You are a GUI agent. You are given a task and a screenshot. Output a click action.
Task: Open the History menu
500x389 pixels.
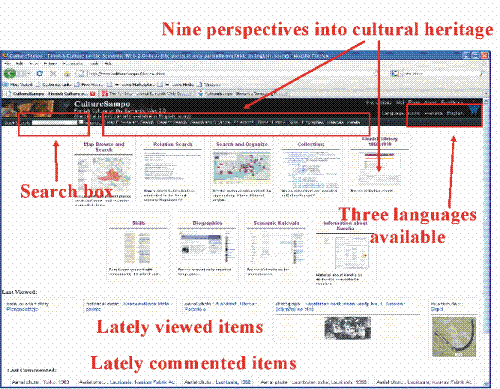click(x=51, y=63)
